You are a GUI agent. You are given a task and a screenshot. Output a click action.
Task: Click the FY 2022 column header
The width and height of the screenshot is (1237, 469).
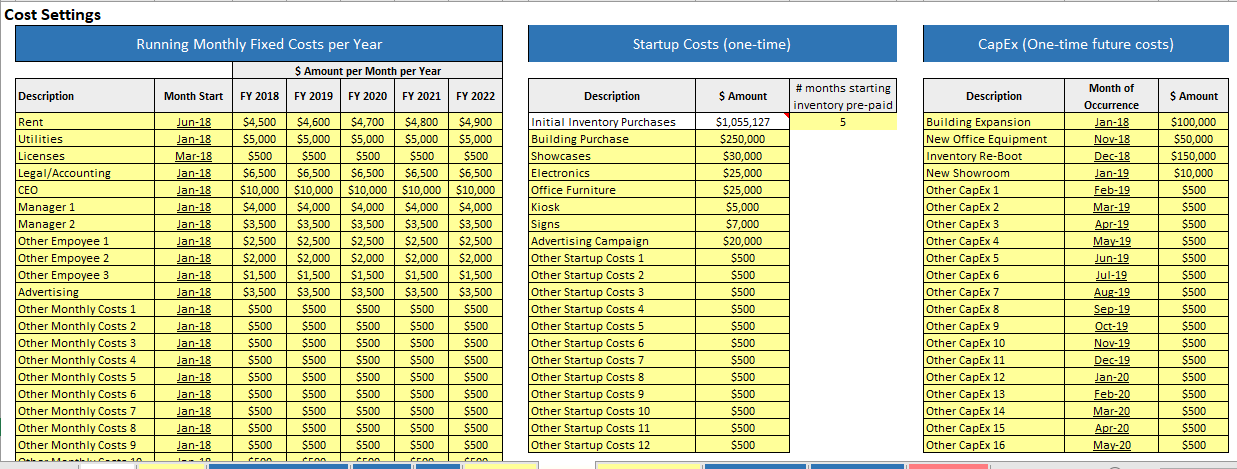tap(475, 96)
